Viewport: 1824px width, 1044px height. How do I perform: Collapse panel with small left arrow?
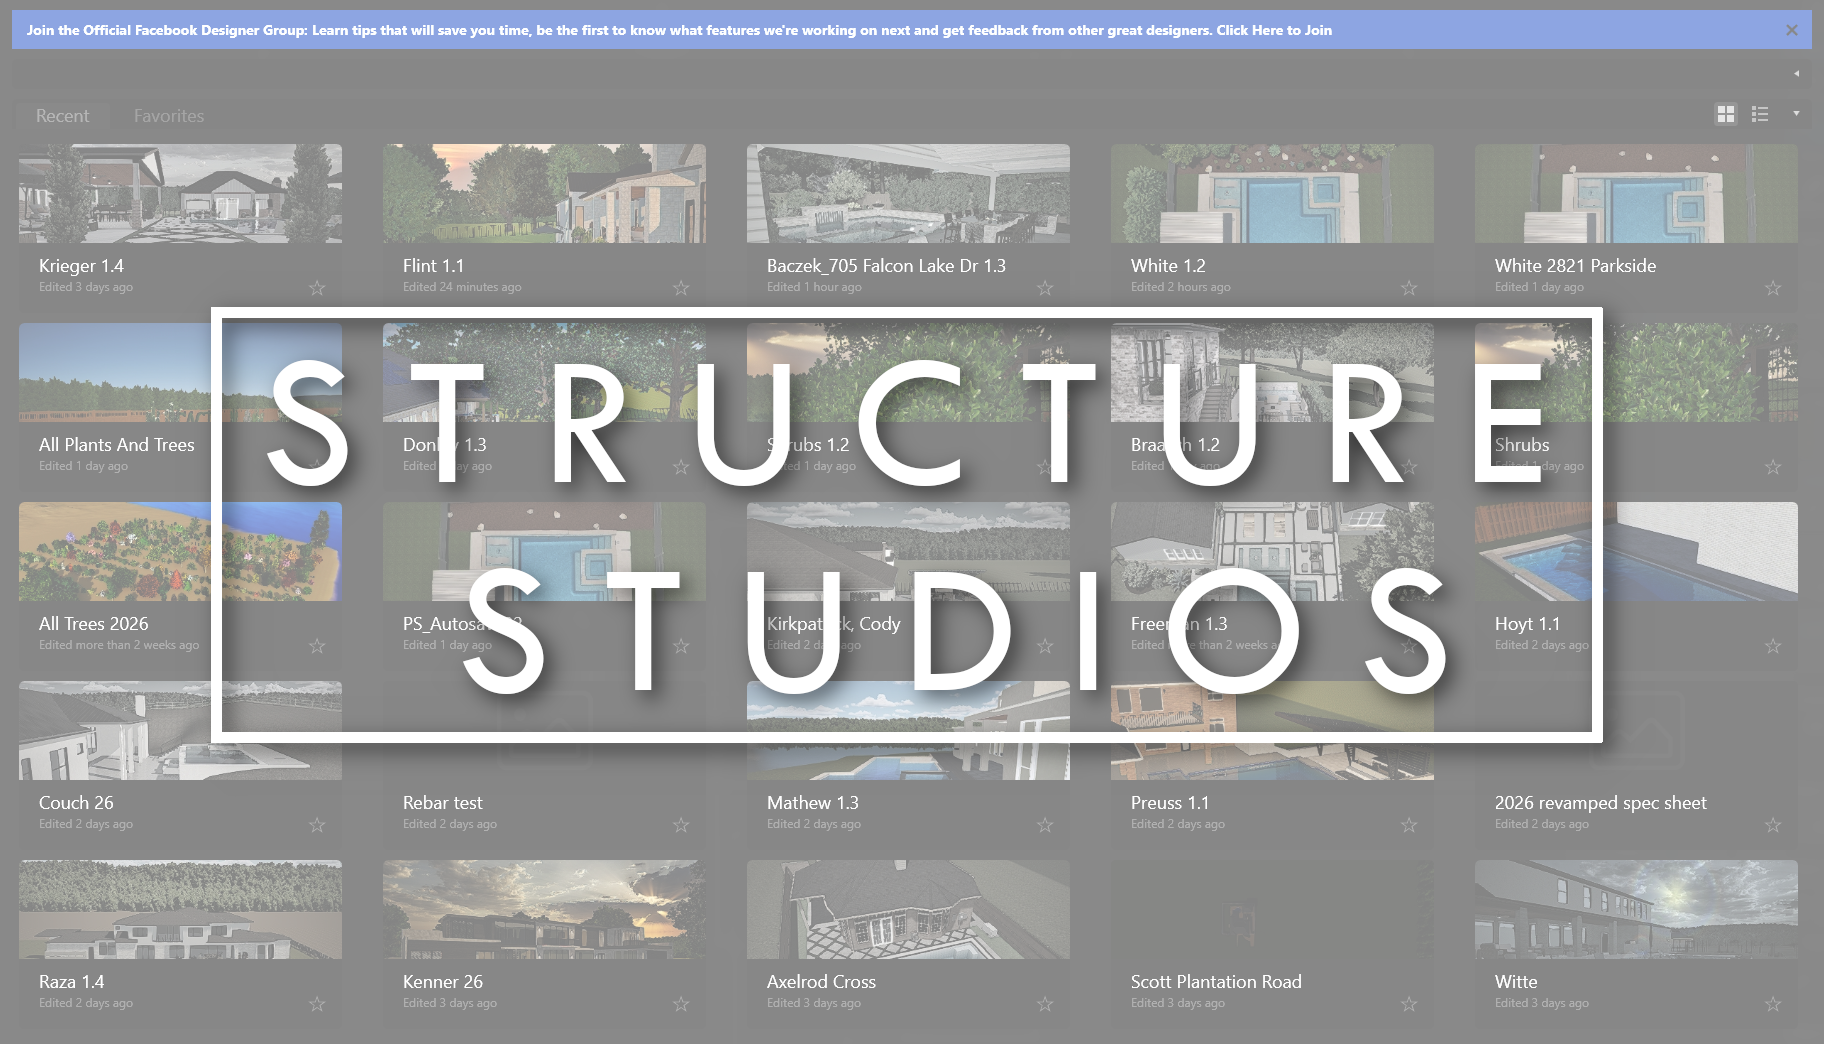coord(1796,73)
